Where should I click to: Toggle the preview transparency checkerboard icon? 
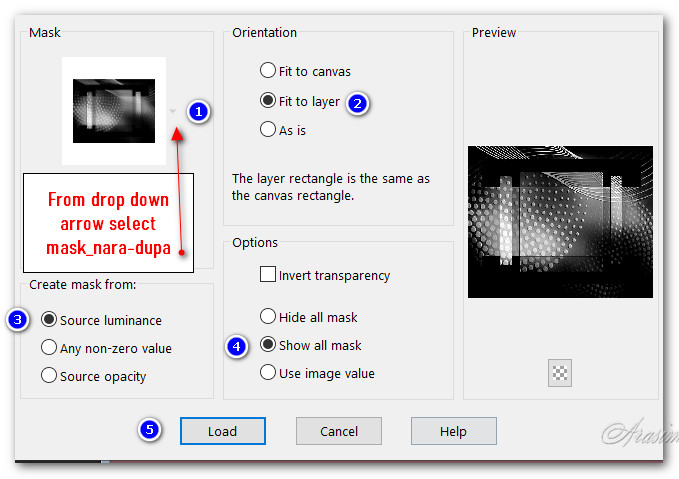[x=559, y=373]
